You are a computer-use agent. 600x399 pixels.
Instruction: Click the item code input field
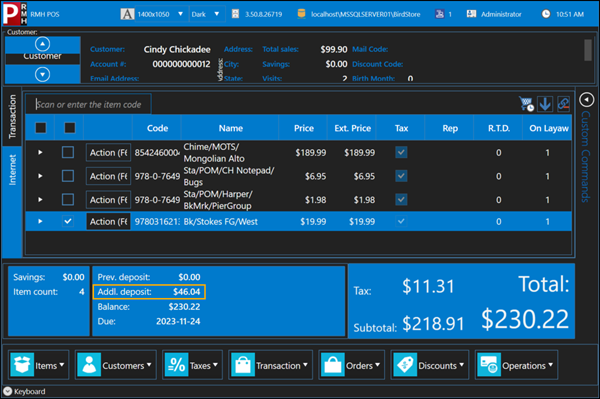[x=88, y=104]
